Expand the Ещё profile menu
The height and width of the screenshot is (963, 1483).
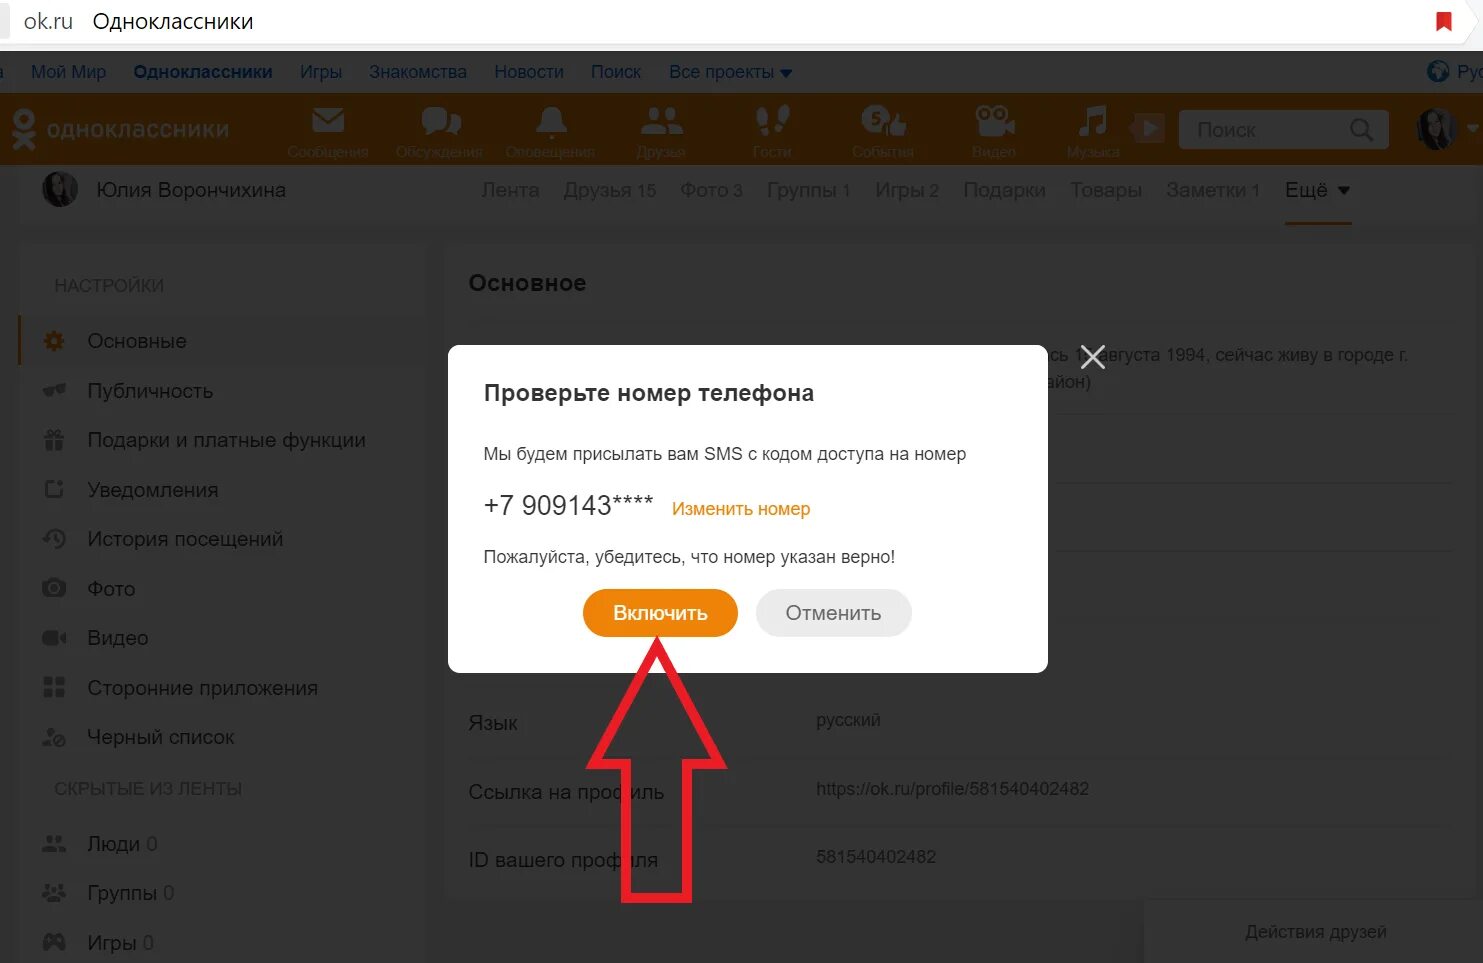point(1317,190)
